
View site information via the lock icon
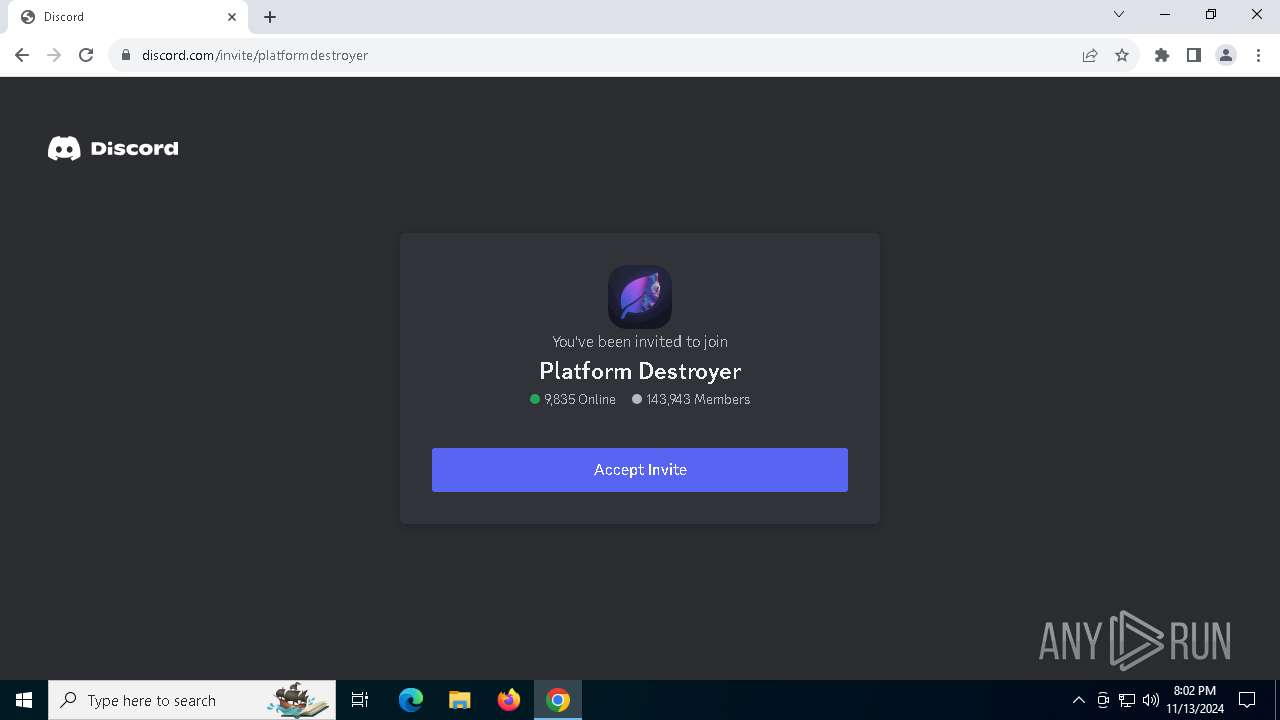[x=126, y=55]
